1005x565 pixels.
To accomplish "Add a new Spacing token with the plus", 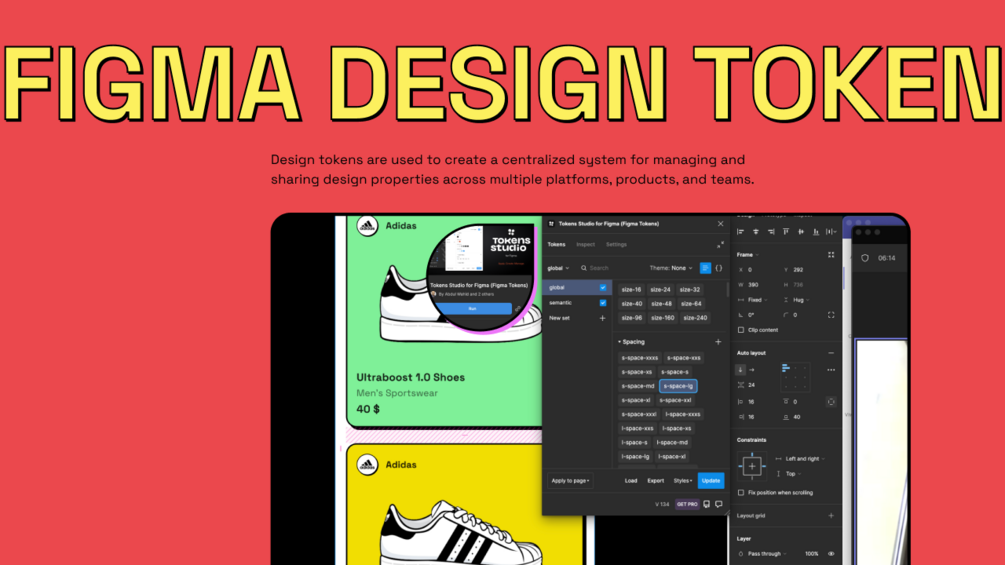I will click(718, 342).
